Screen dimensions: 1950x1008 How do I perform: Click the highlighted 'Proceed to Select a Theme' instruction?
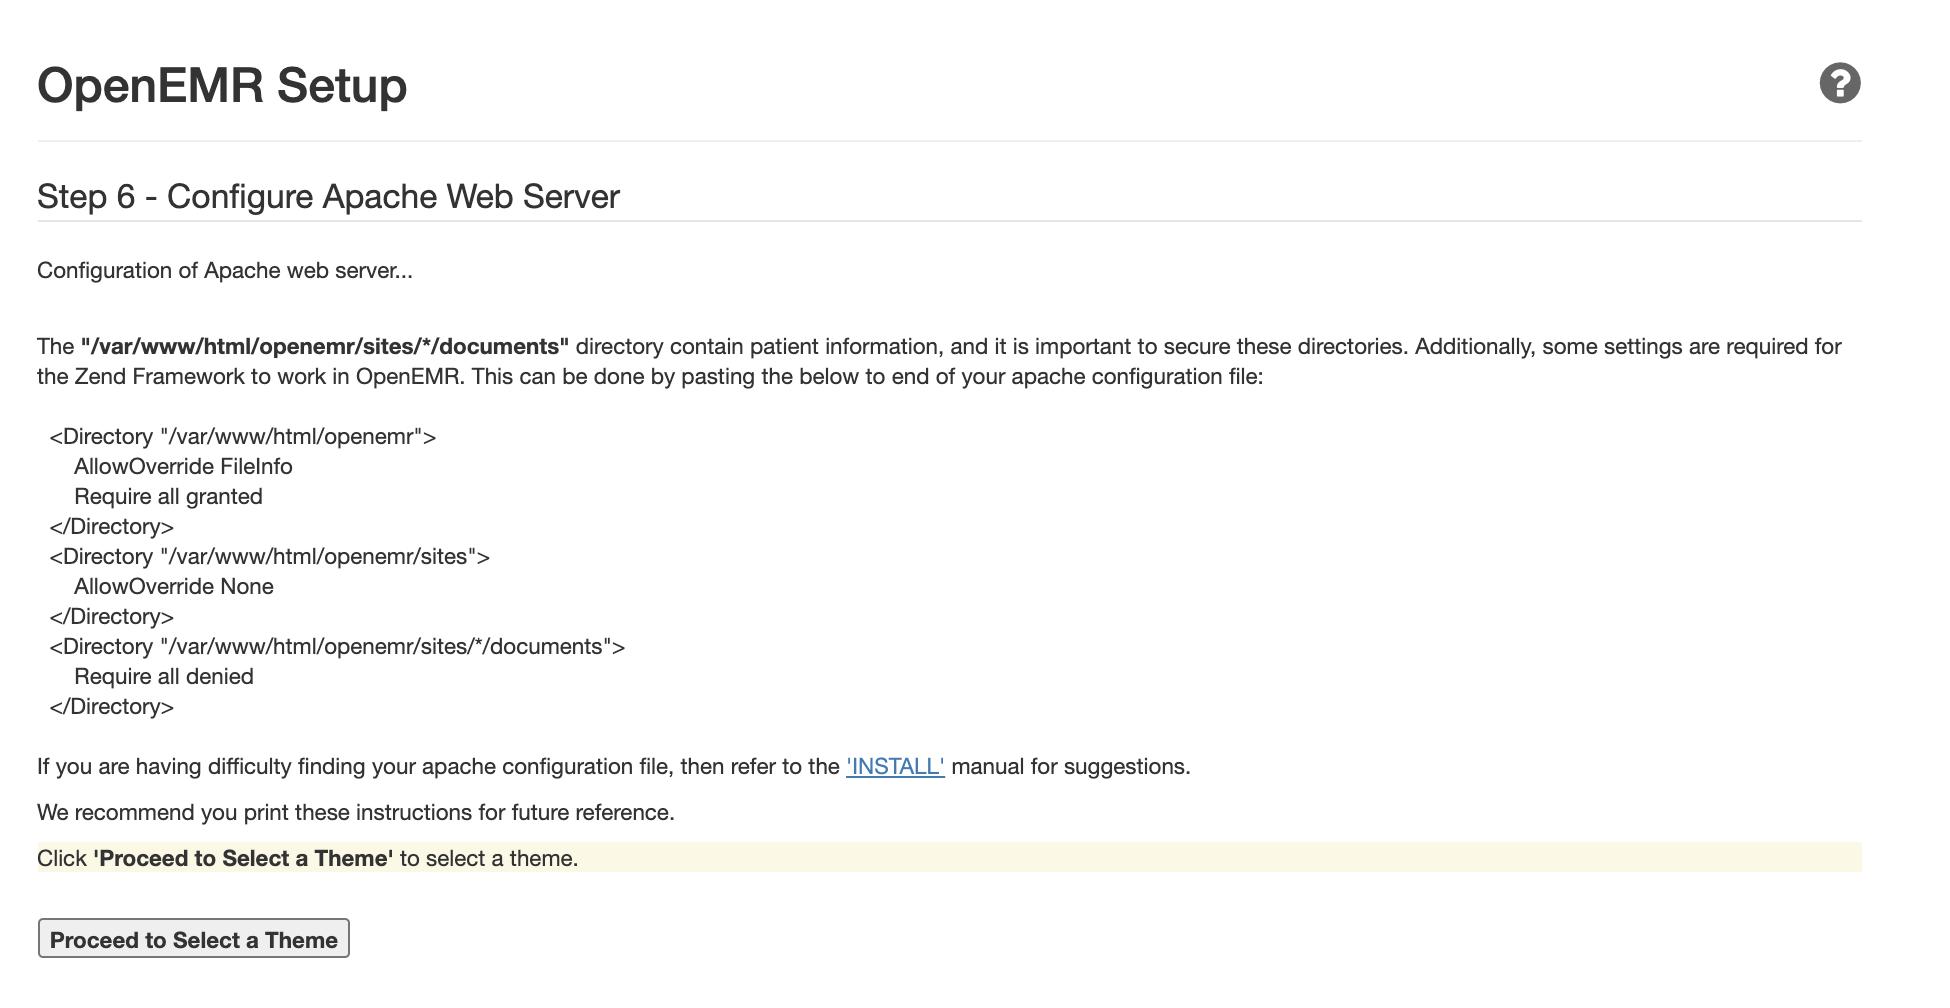tap(307, 859)
